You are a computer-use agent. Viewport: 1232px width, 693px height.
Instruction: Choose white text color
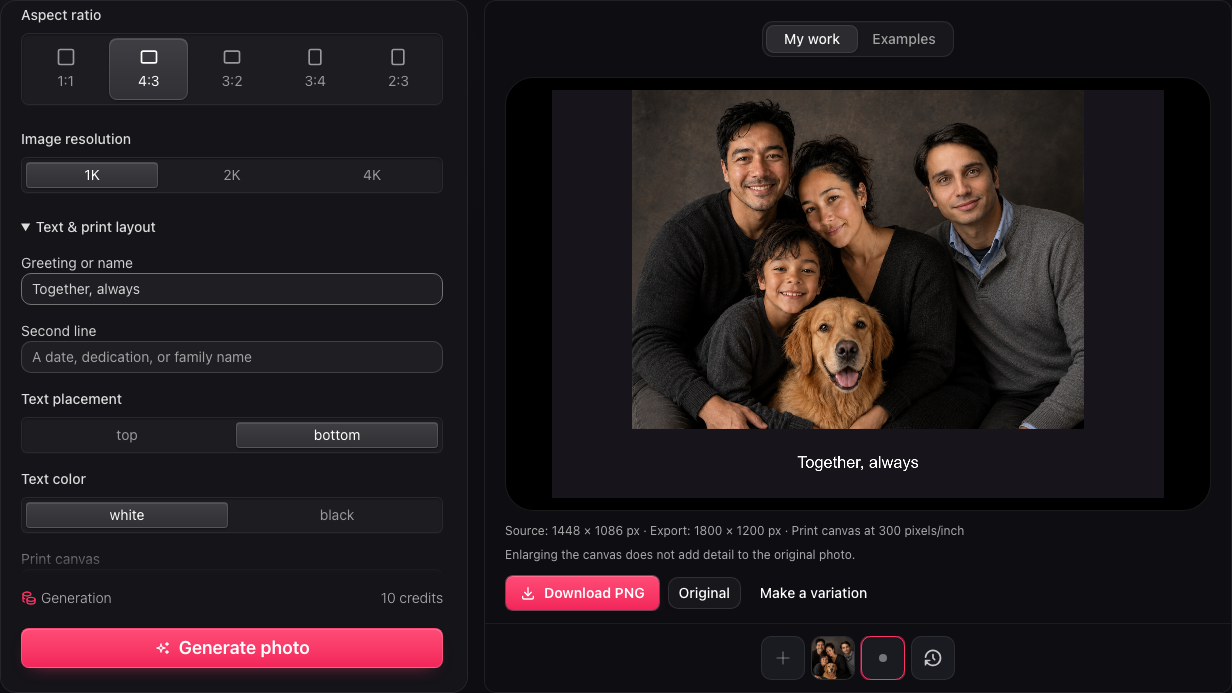[127, 515]
